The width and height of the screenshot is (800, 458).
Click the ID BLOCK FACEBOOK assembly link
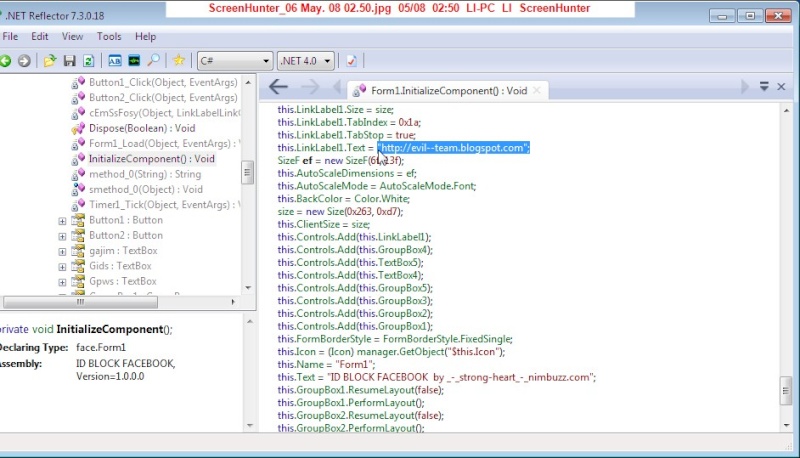pos(126,363)
